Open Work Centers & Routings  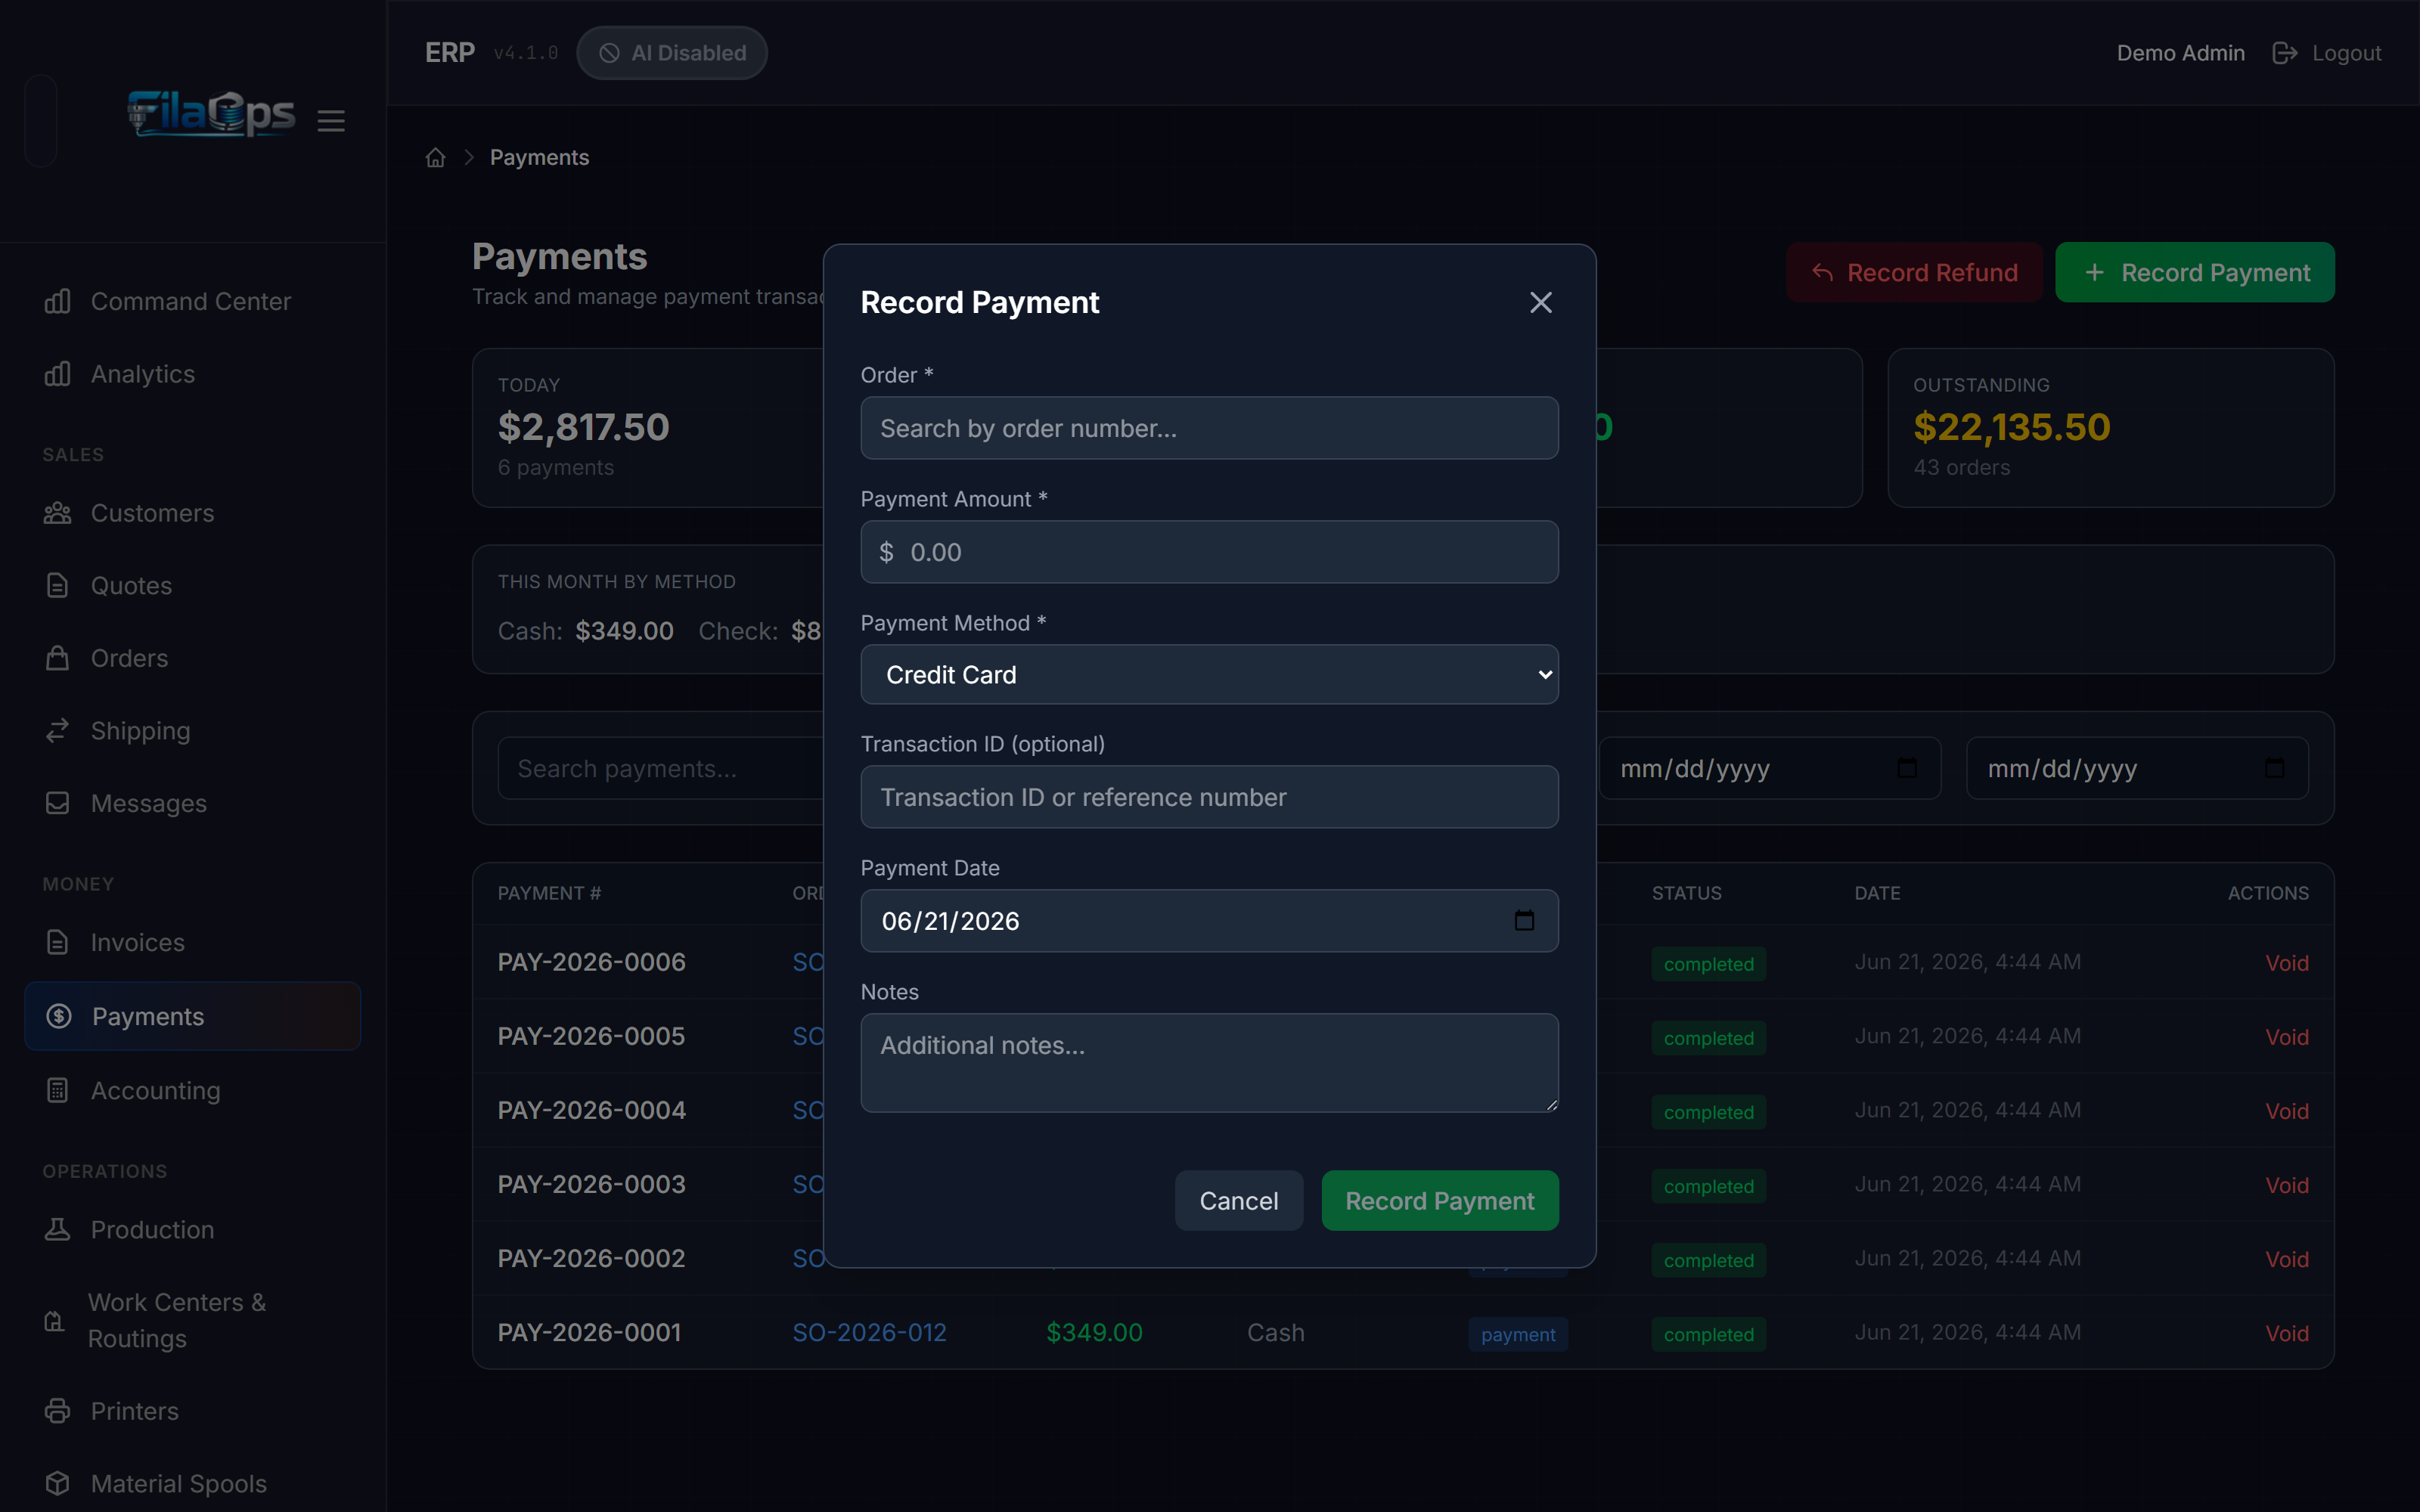coord(192,1320)
